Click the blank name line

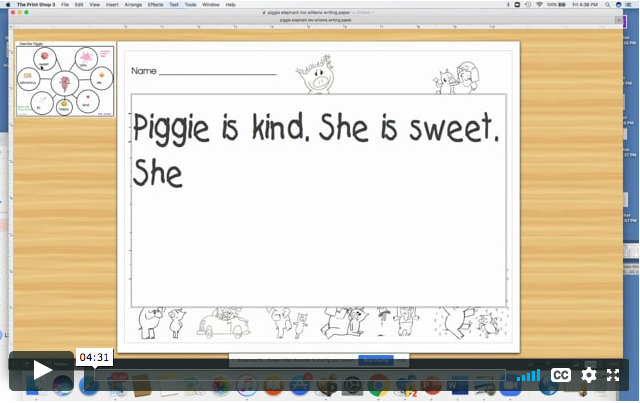218,73
